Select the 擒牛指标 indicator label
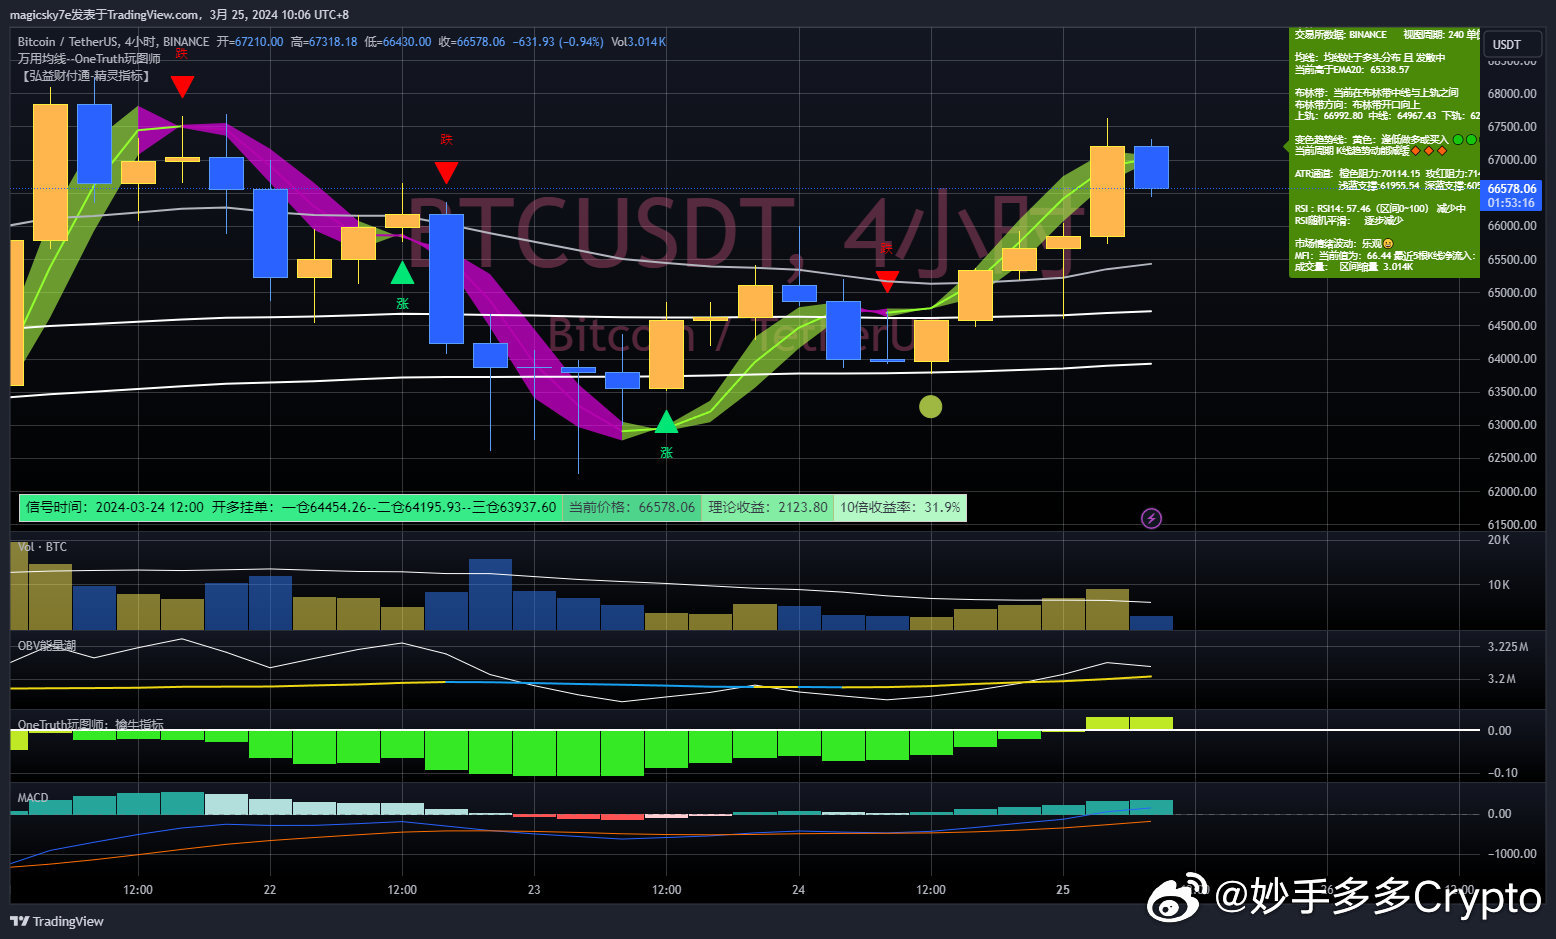This screenshot has height=939, width=1556. 91,725
